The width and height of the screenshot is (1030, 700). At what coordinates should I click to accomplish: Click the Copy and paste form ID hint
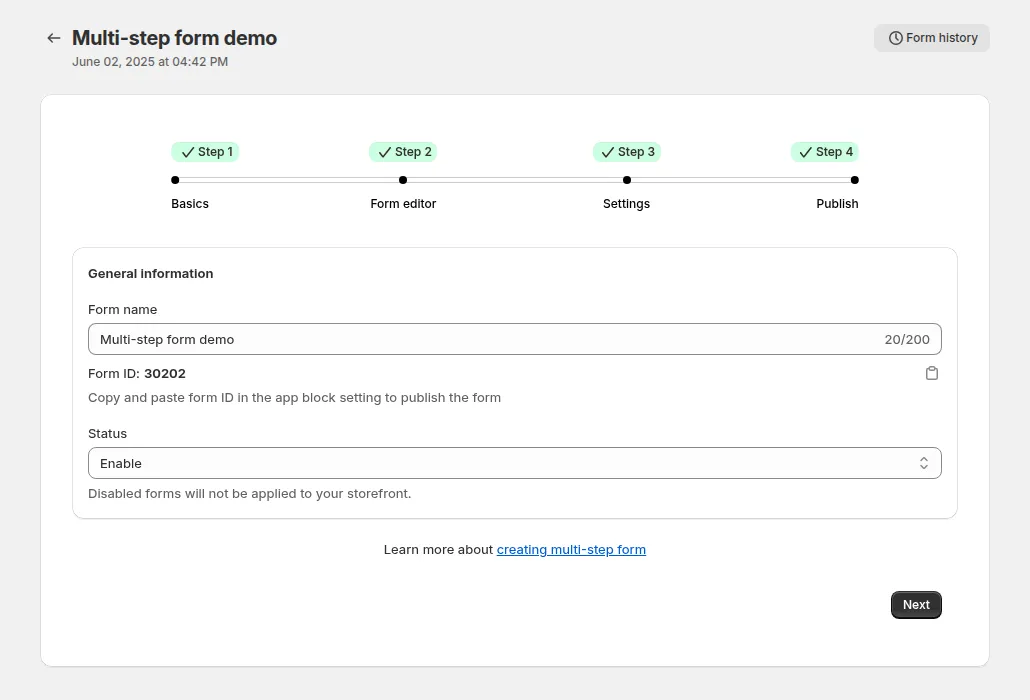click(x=294, y=398)
